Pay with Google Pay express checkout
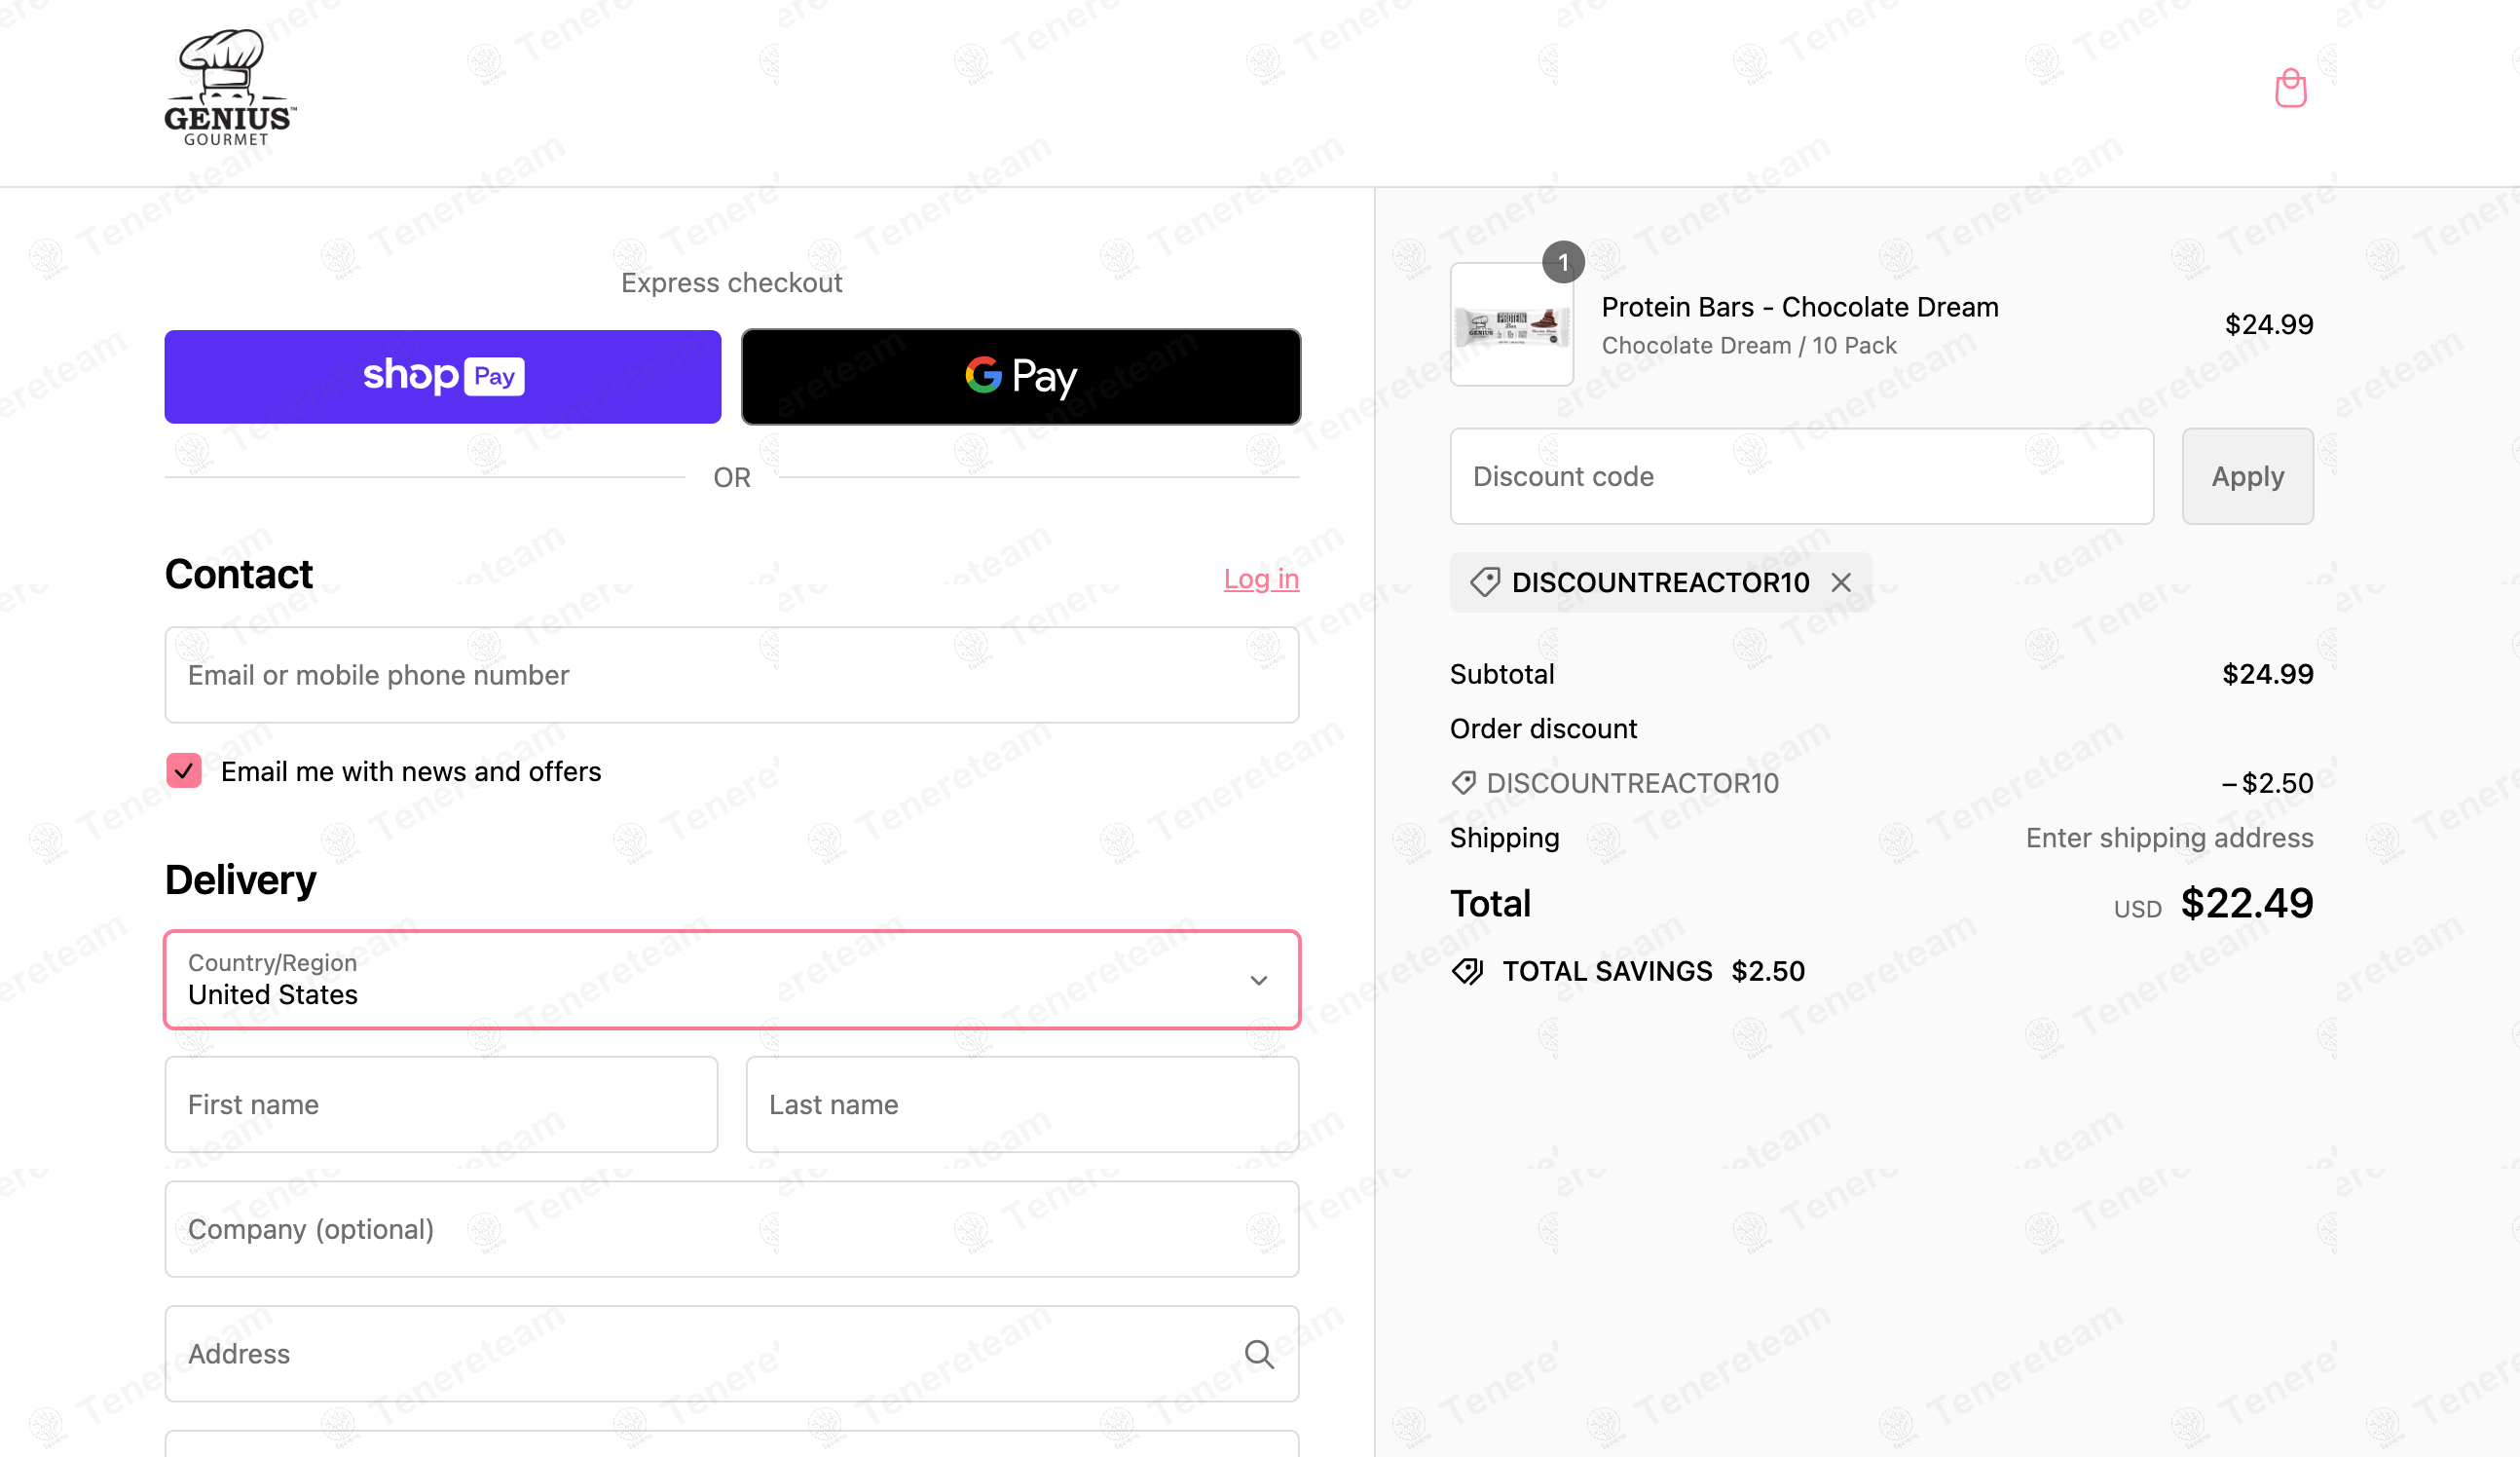Screen dimensions: 2520x1457 click(1021, 377)
